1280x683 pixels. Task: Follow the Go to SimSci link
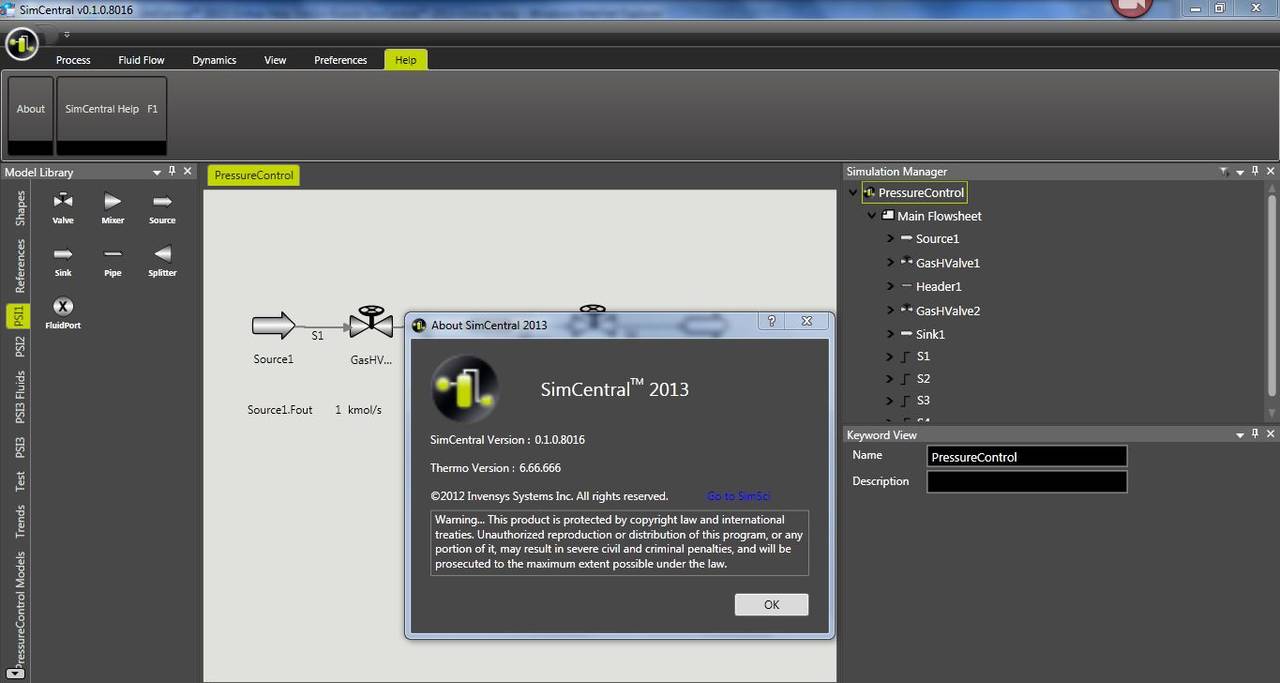[739, 496]
